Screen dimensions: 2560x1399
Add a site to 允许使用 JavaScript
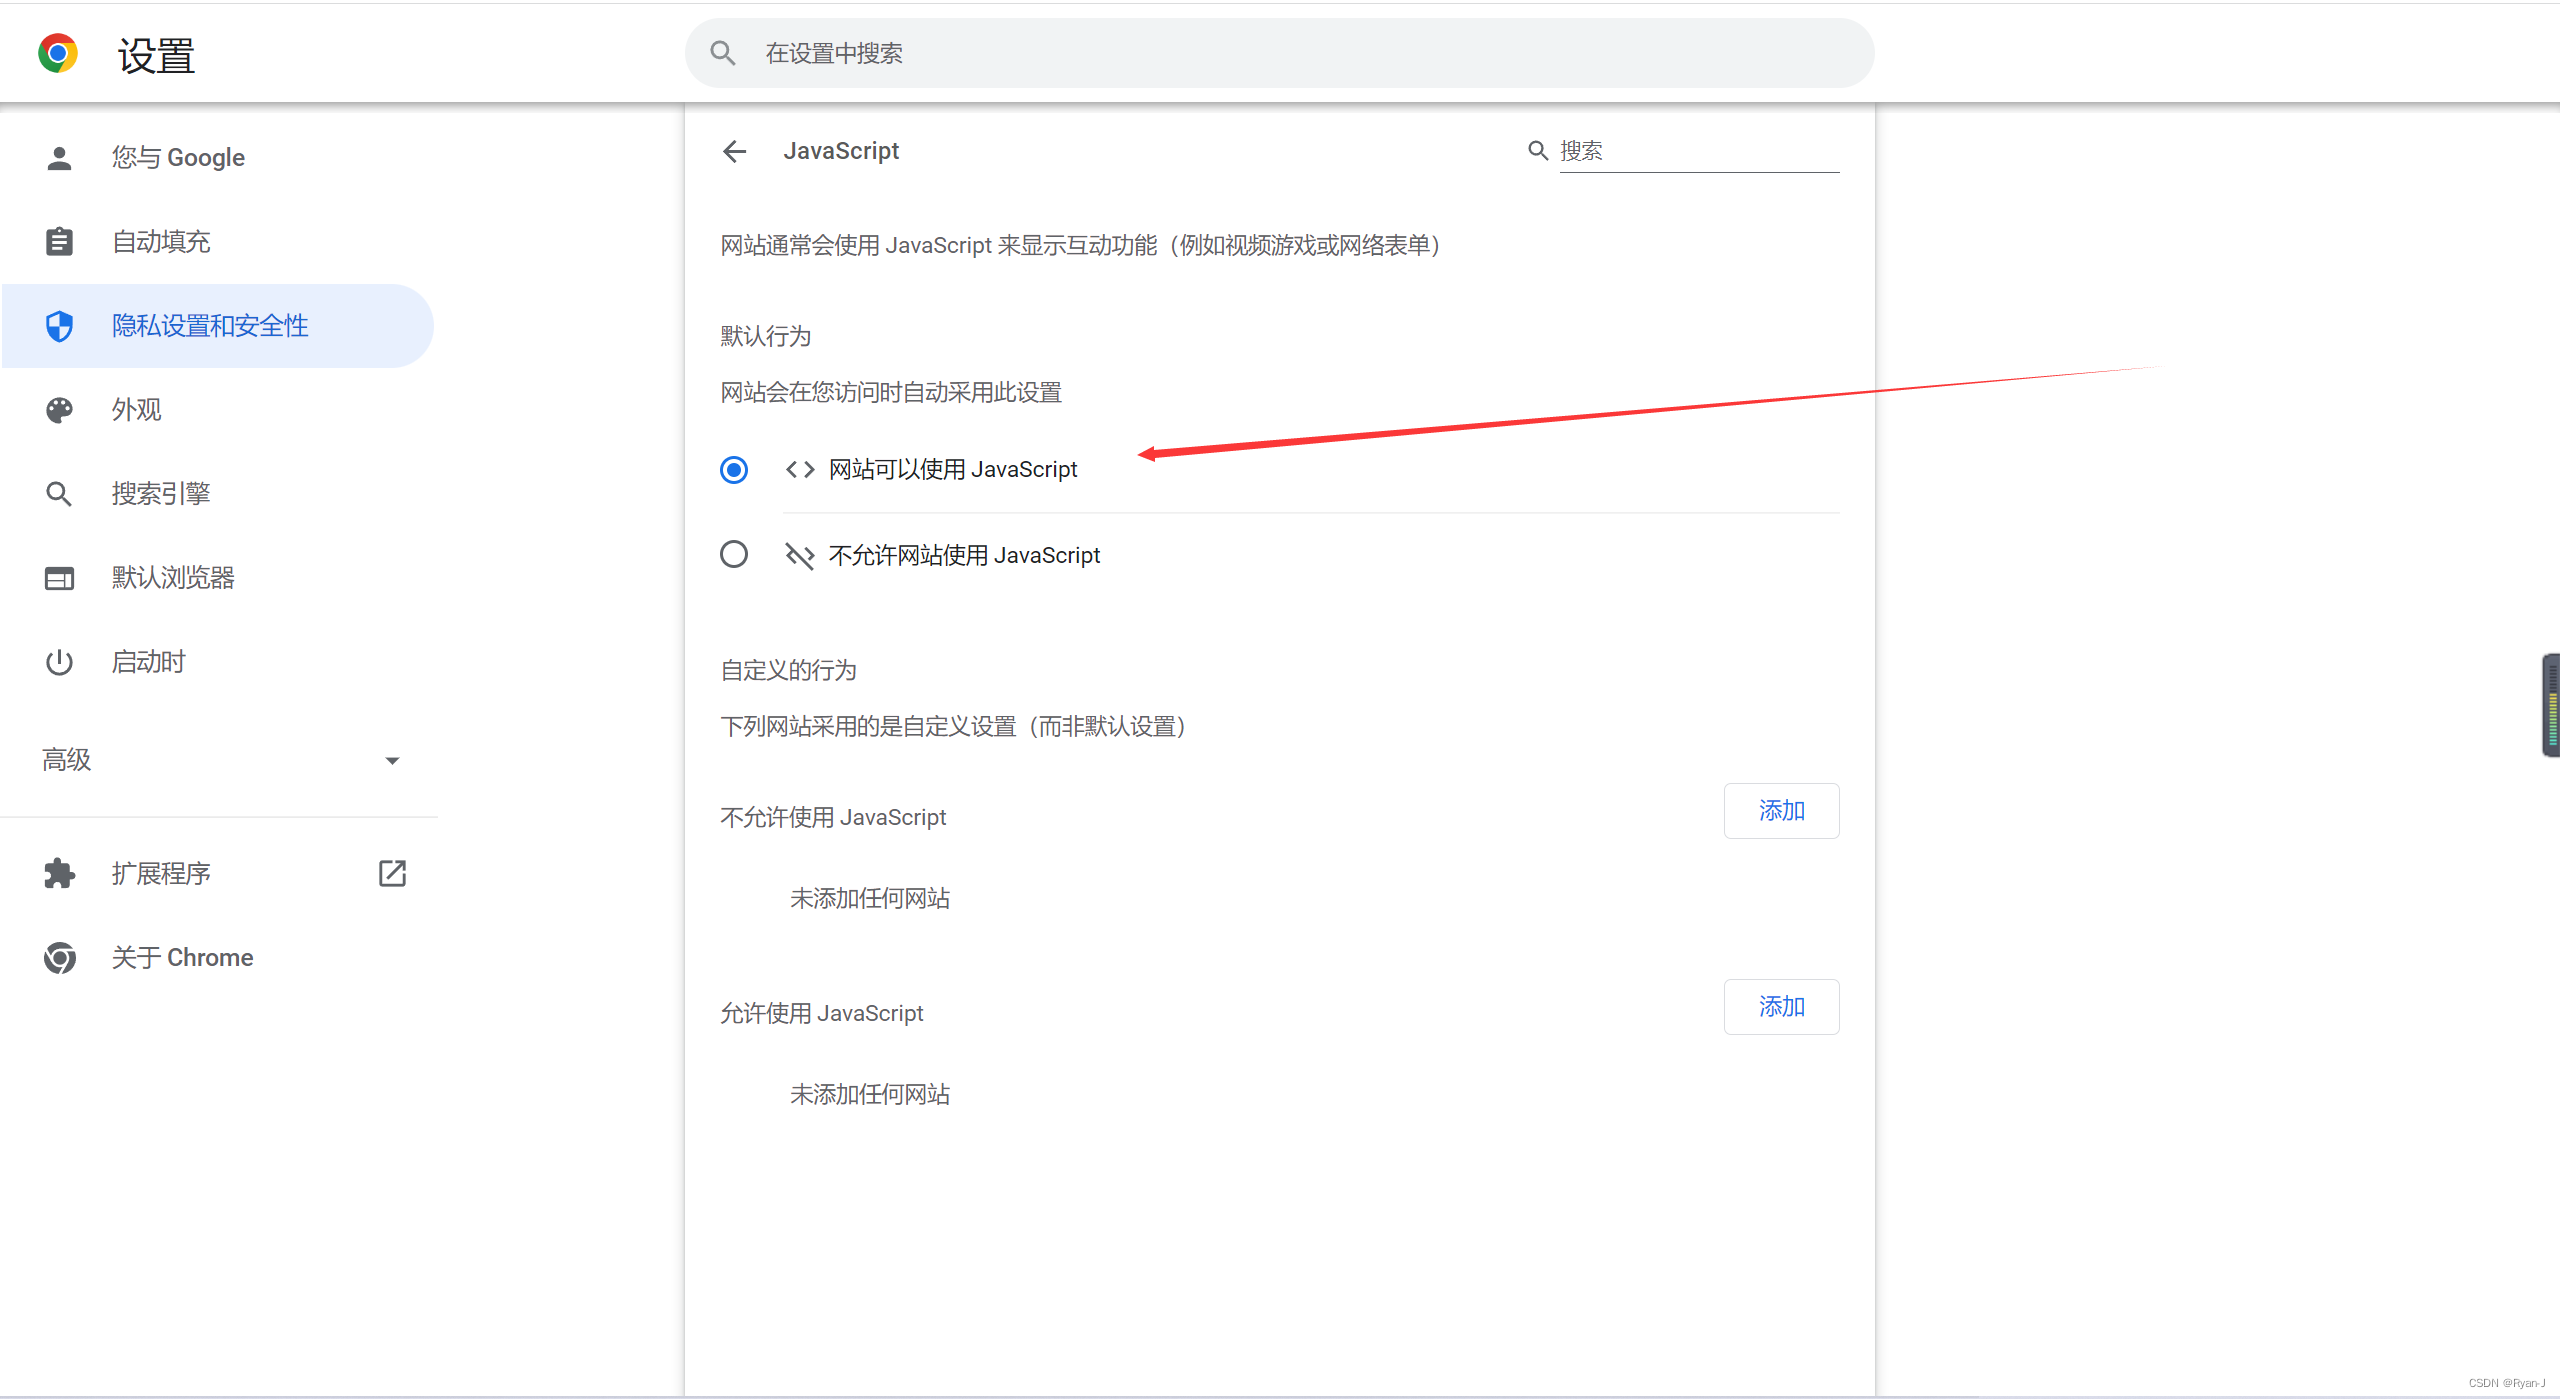(1781, 1007)
